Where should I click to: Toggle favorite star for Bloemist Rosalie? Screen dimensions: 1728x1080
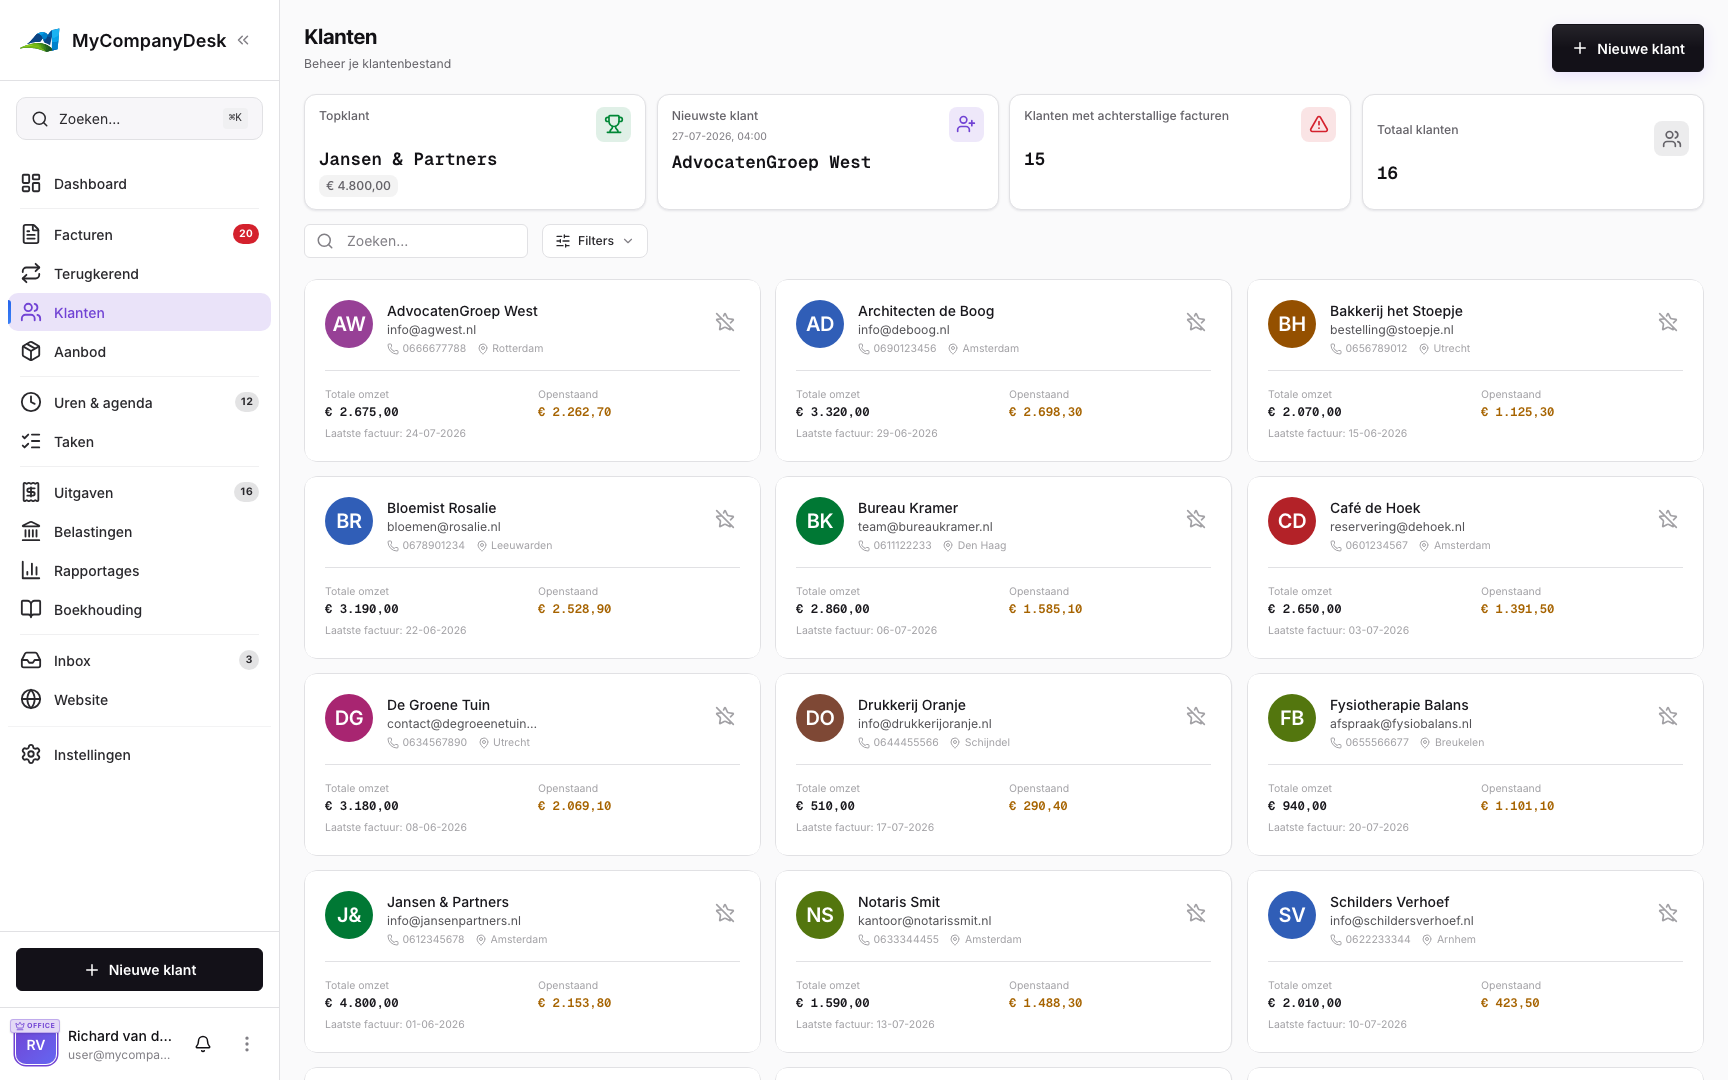tap(725, 519)
